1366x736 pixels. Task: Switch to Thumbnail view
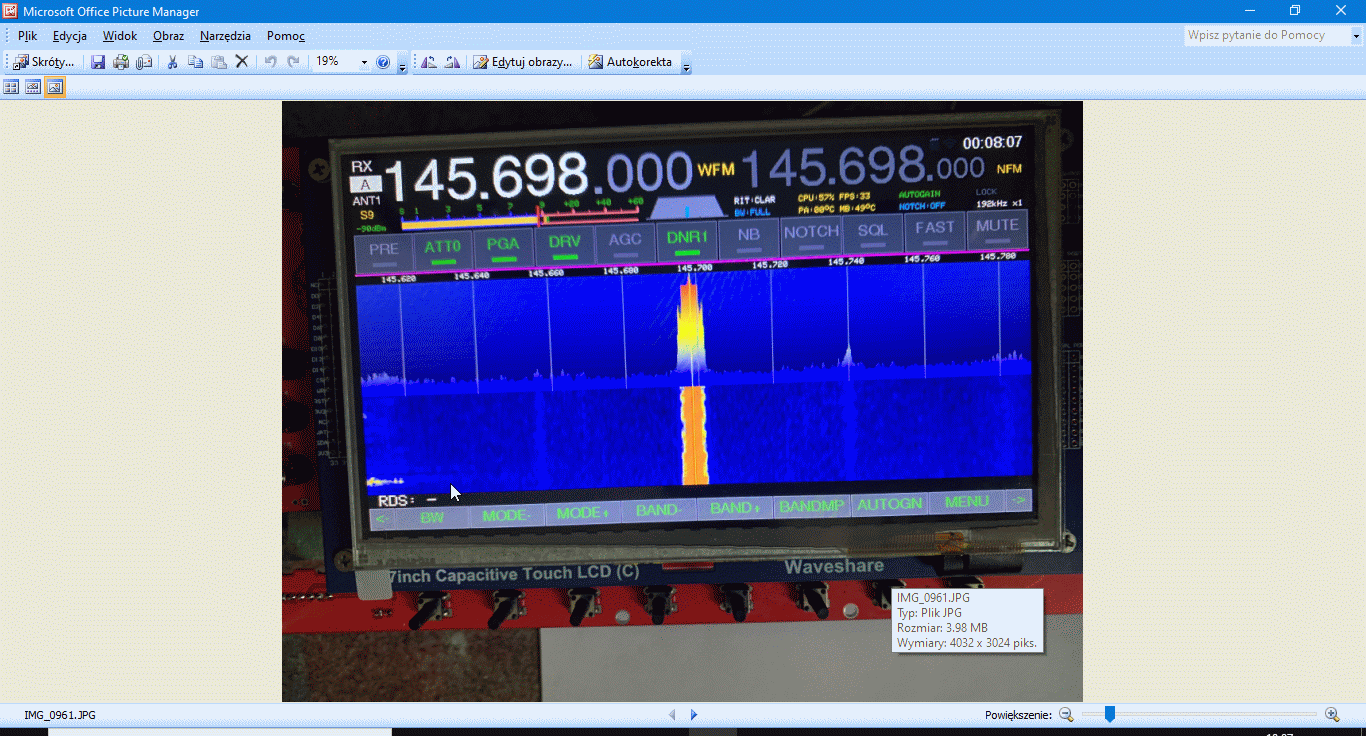[12, 87]
